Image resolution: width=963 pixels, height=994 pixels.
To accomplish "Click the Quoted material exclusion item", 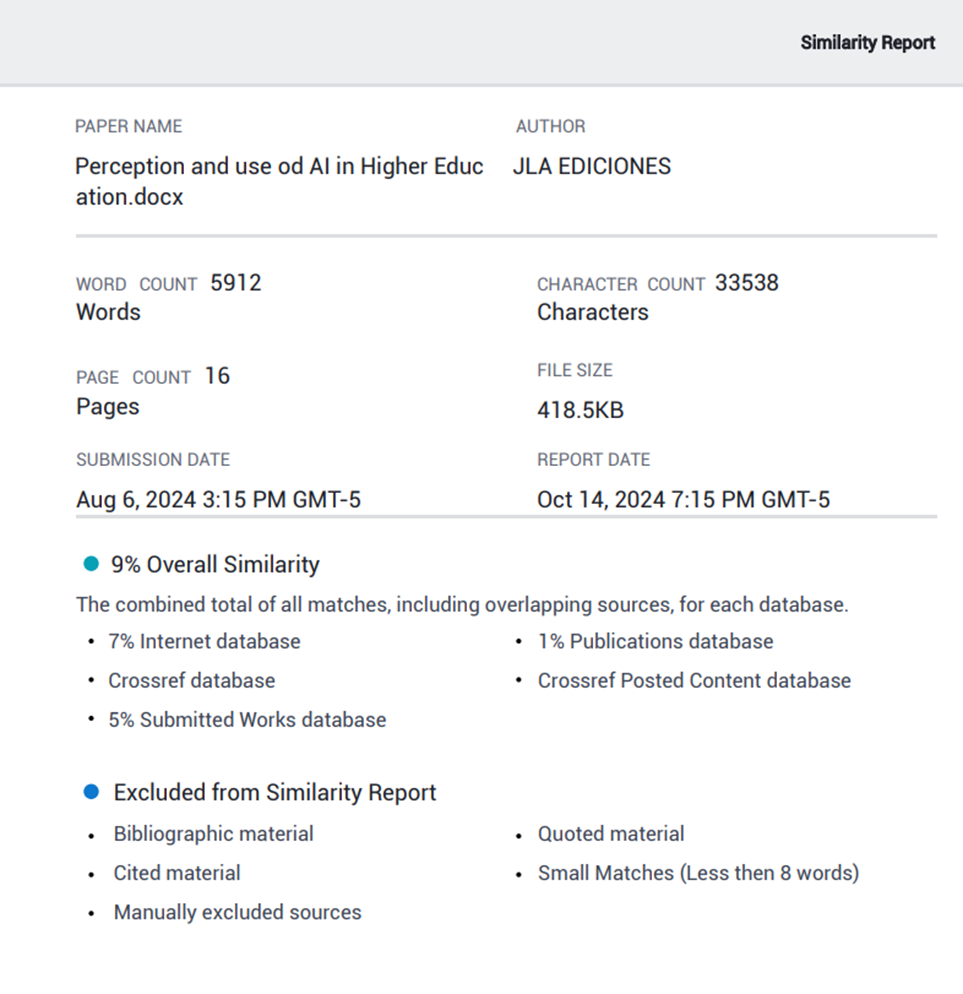I will [x=611, y=833].
